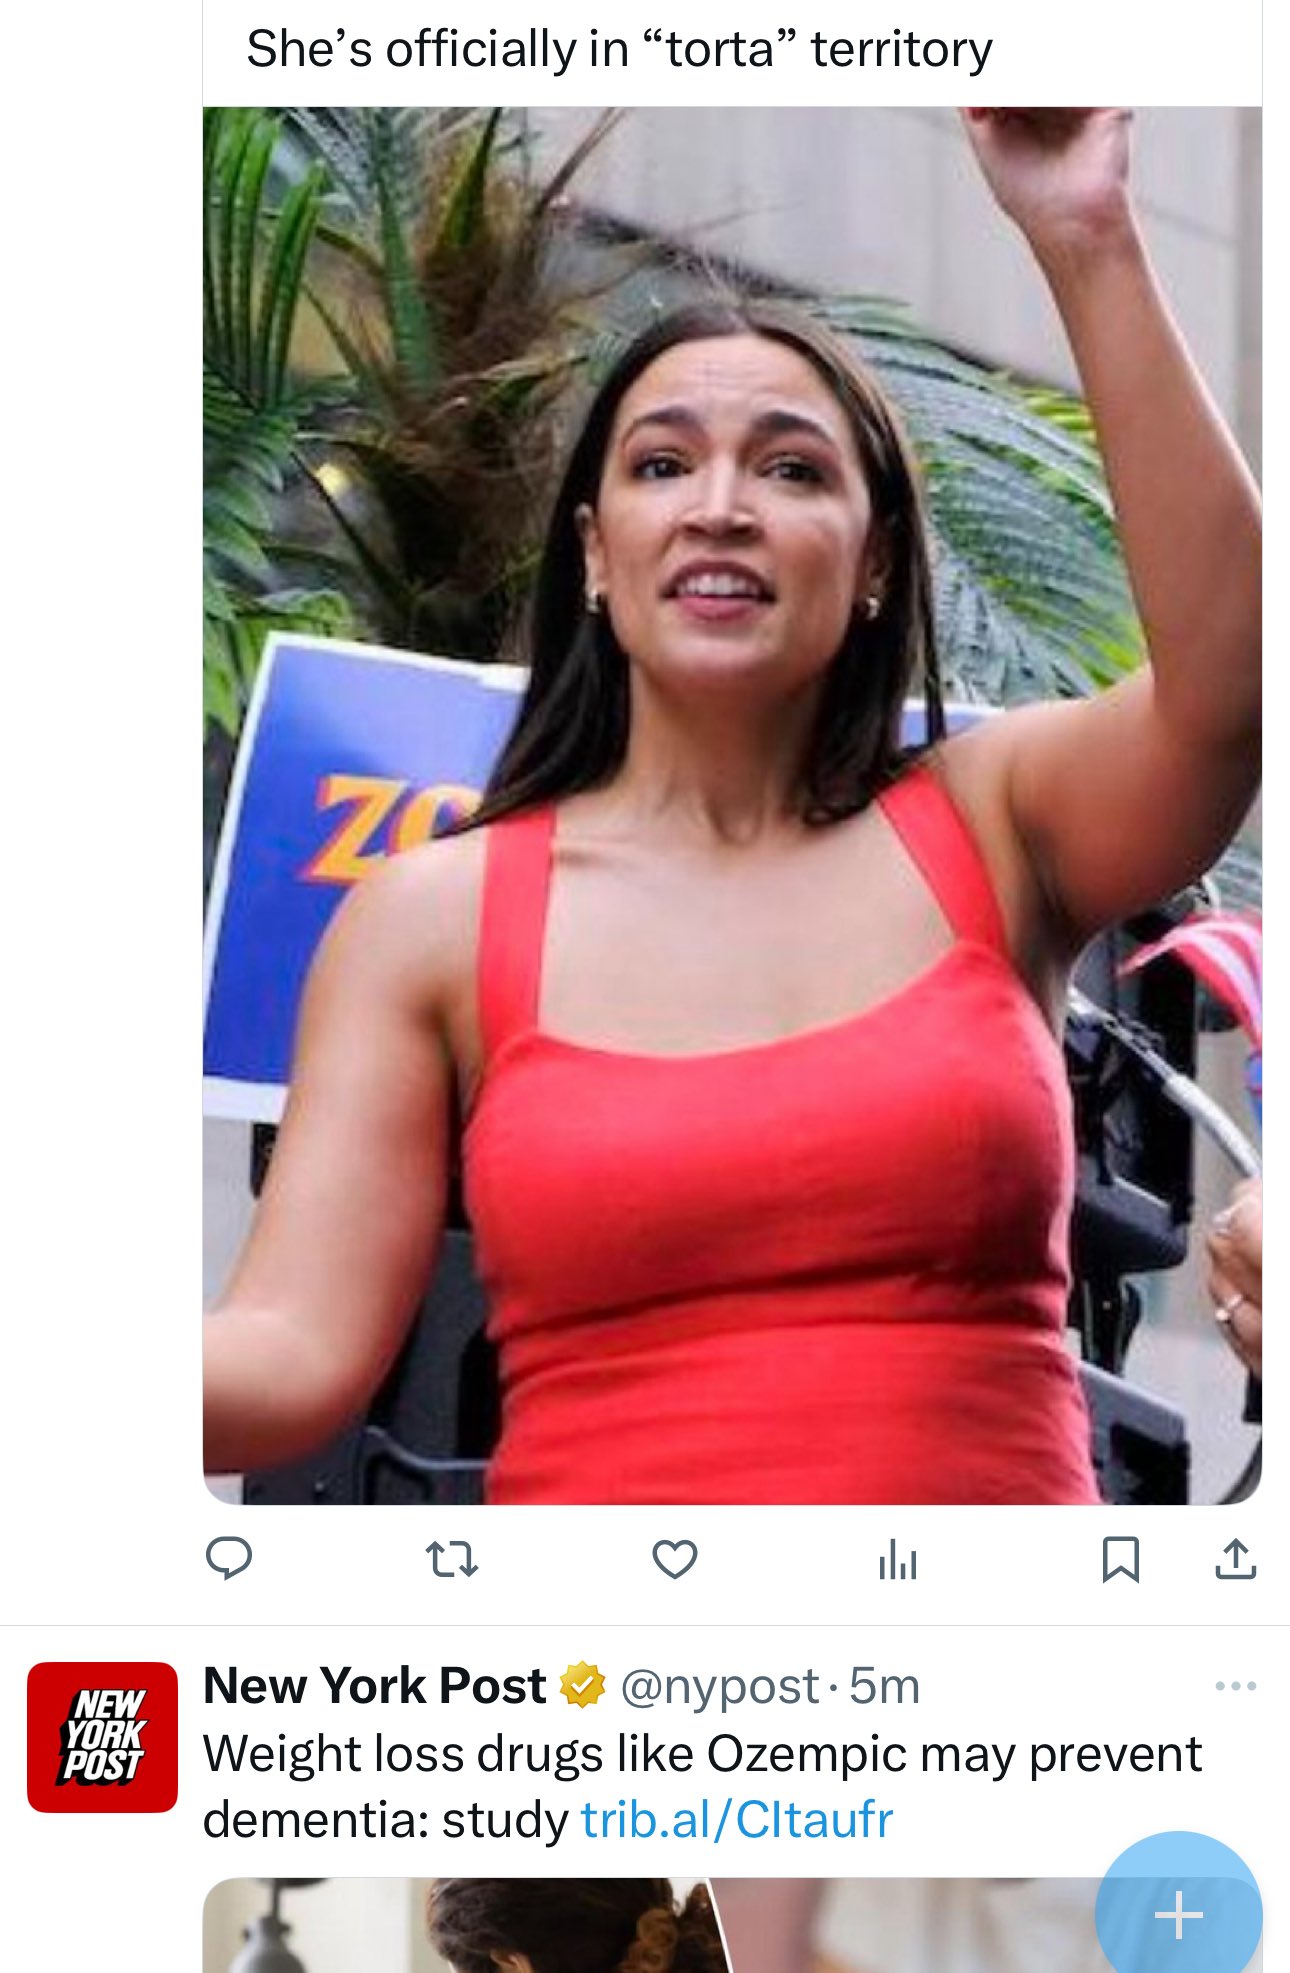The image size is (1290, 1973).
Task: Open the "torta" territory tweet text
Action: (x=619, y=49)
